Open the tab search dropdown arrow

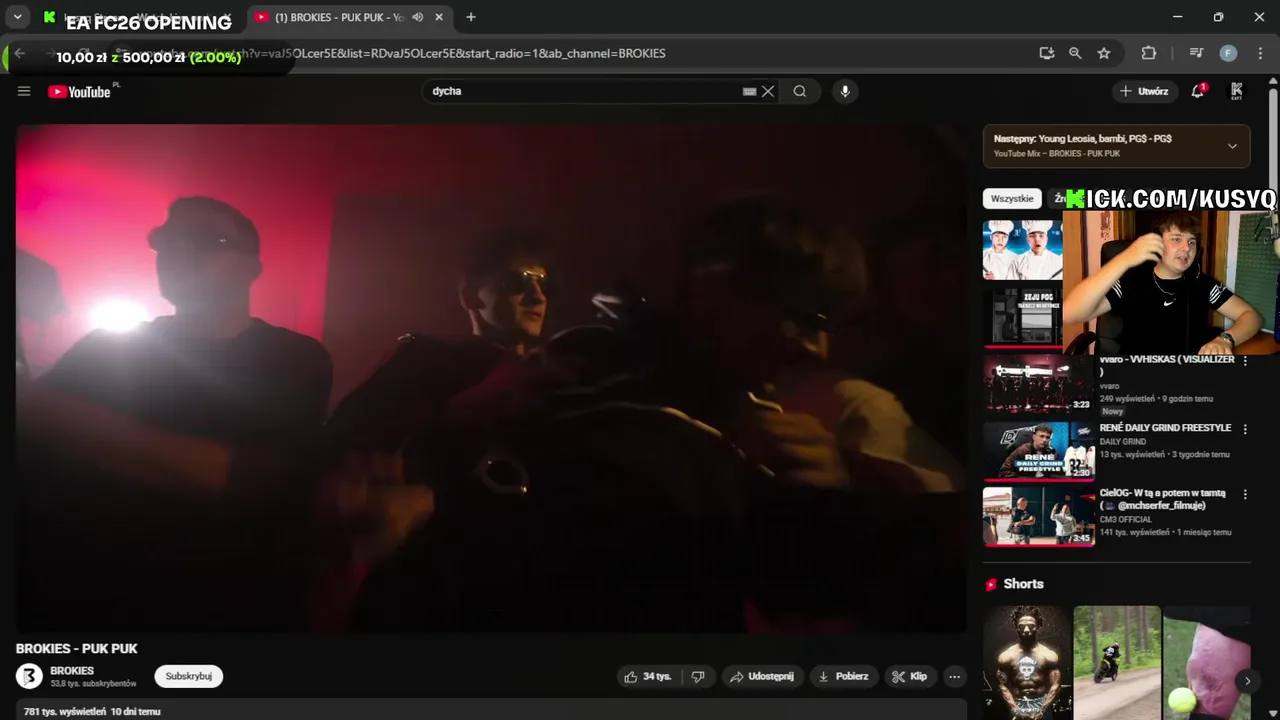(17, 17)
